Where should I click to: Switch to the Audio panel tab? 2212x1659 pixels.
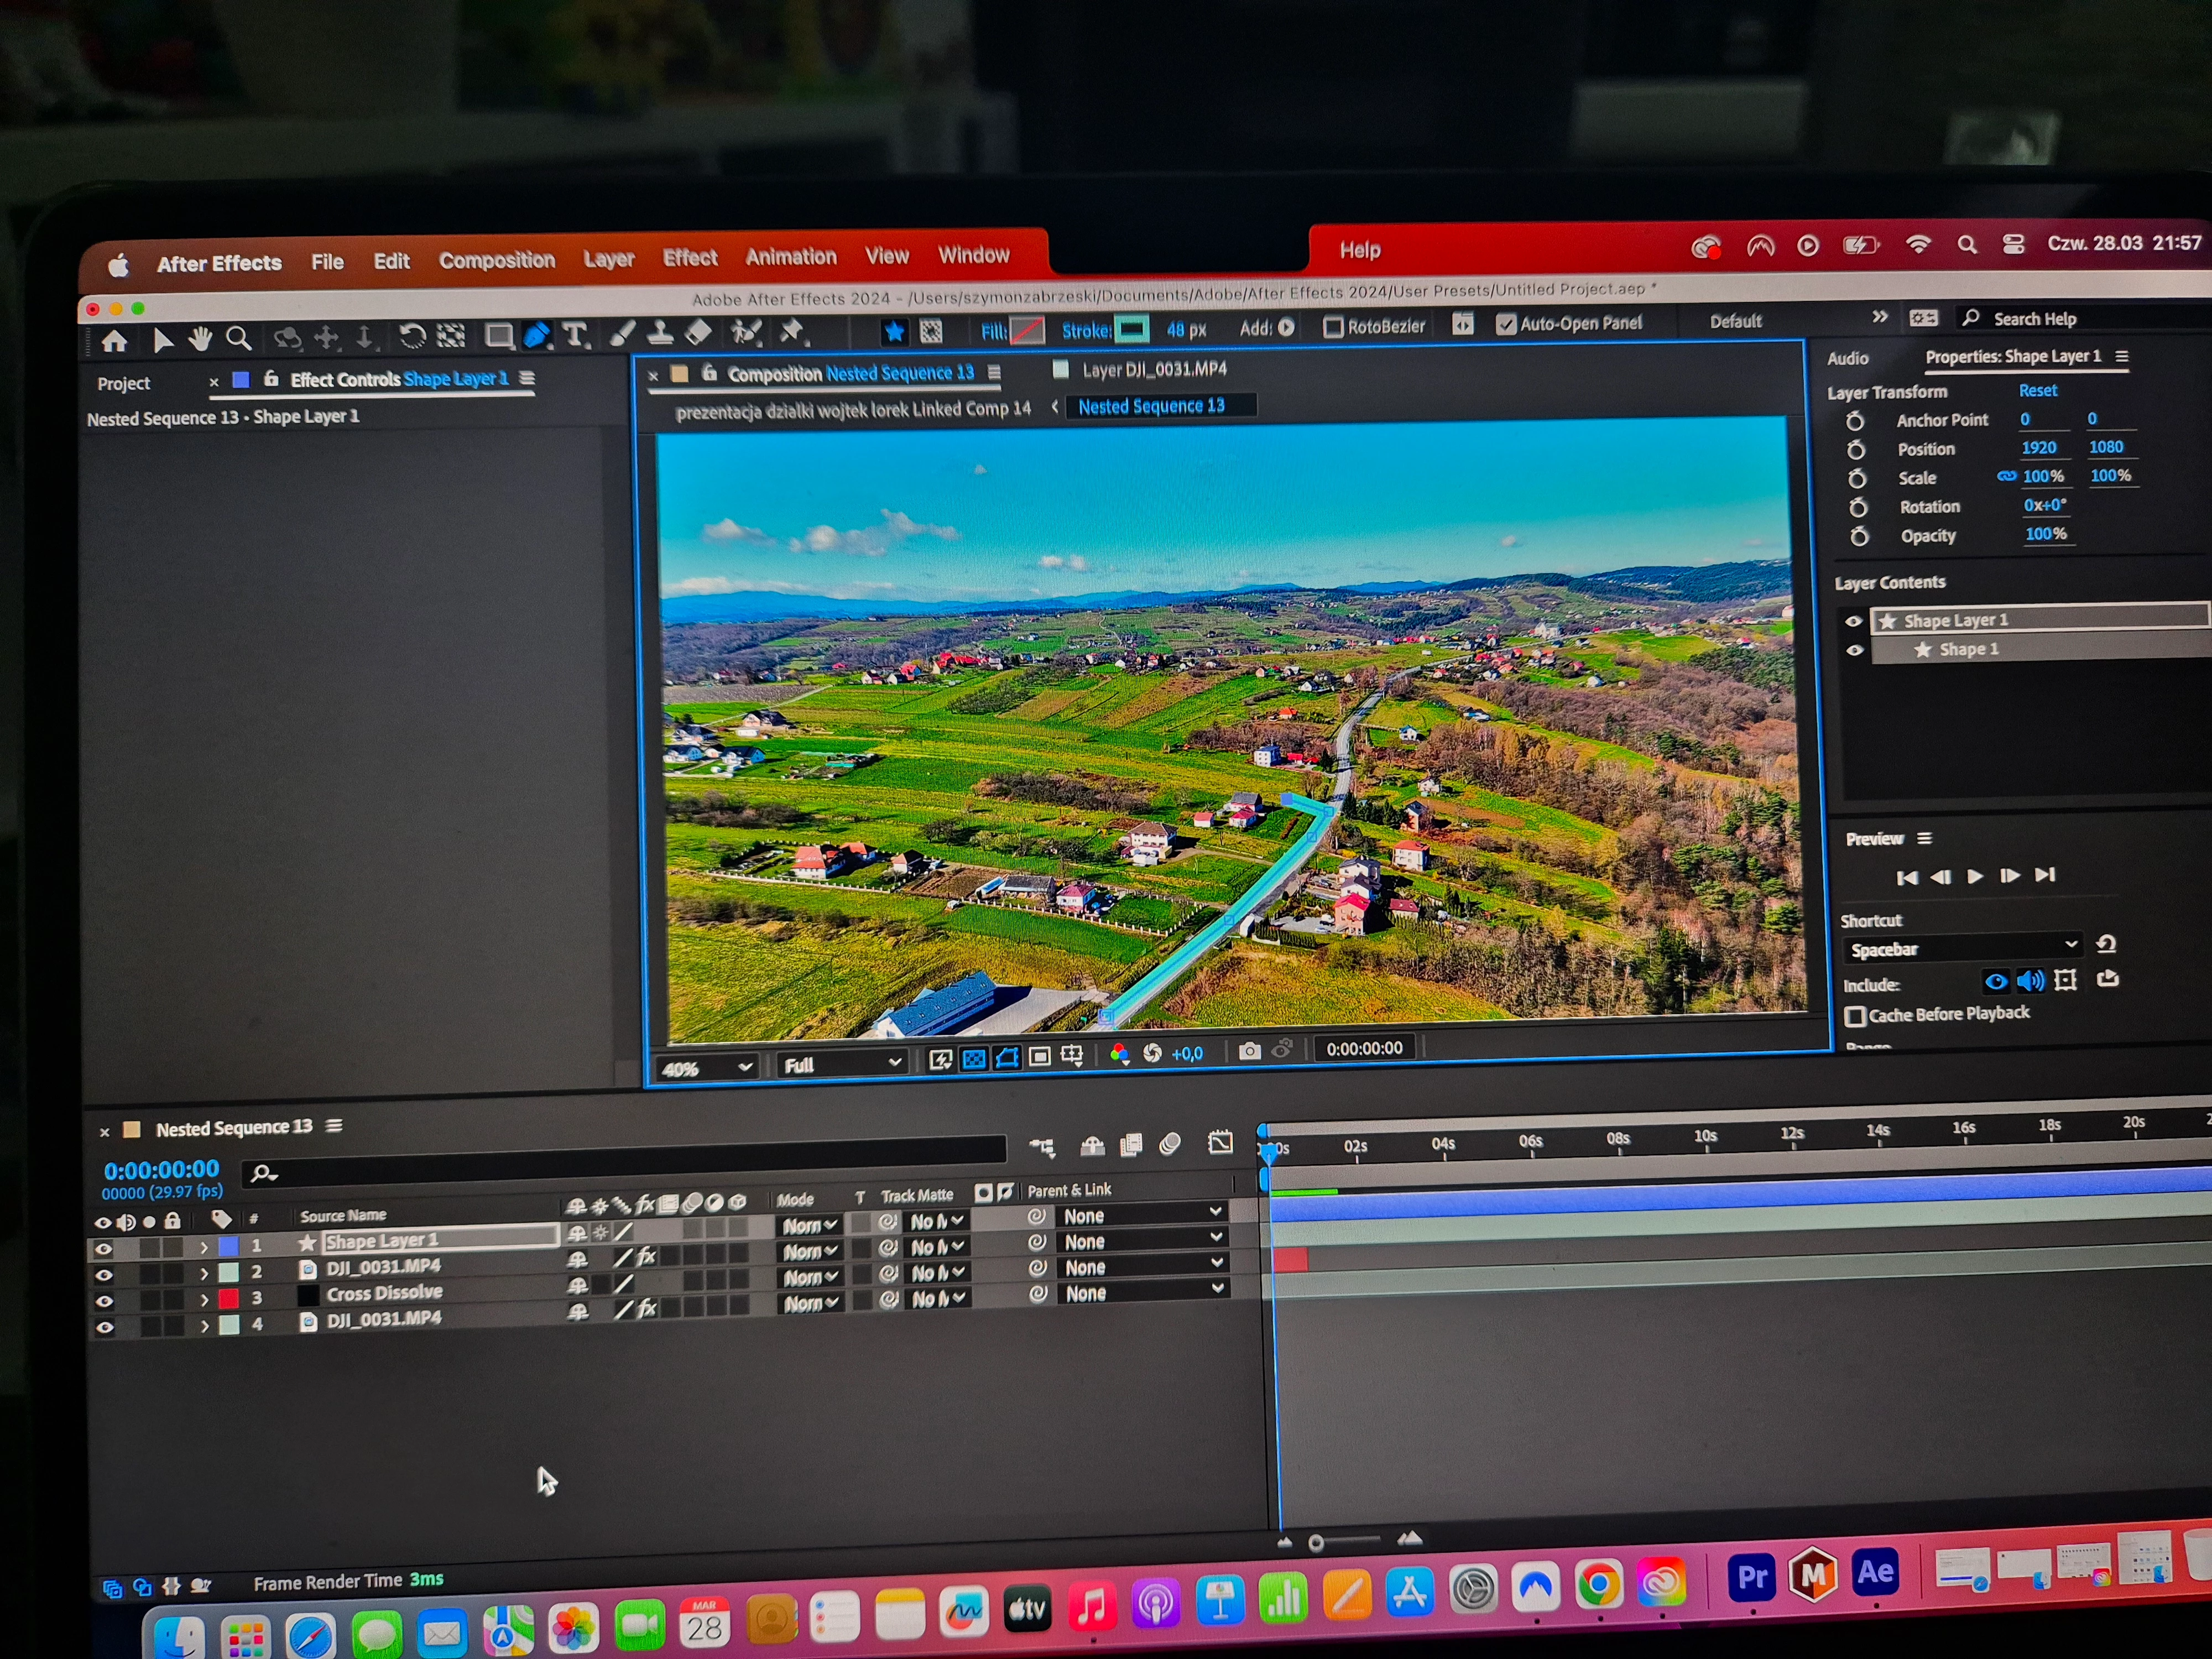point(1847,358)
